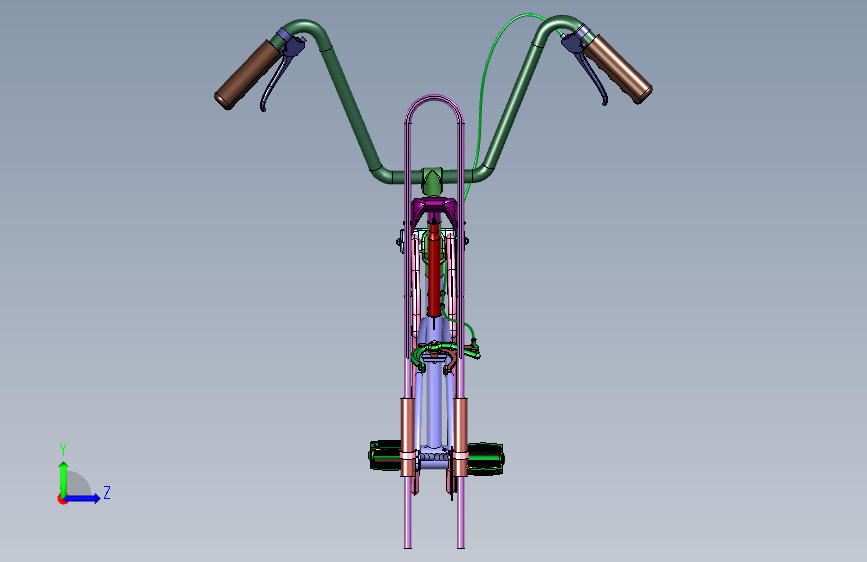Select the green handlebar's left angled tube

point(351,109)
